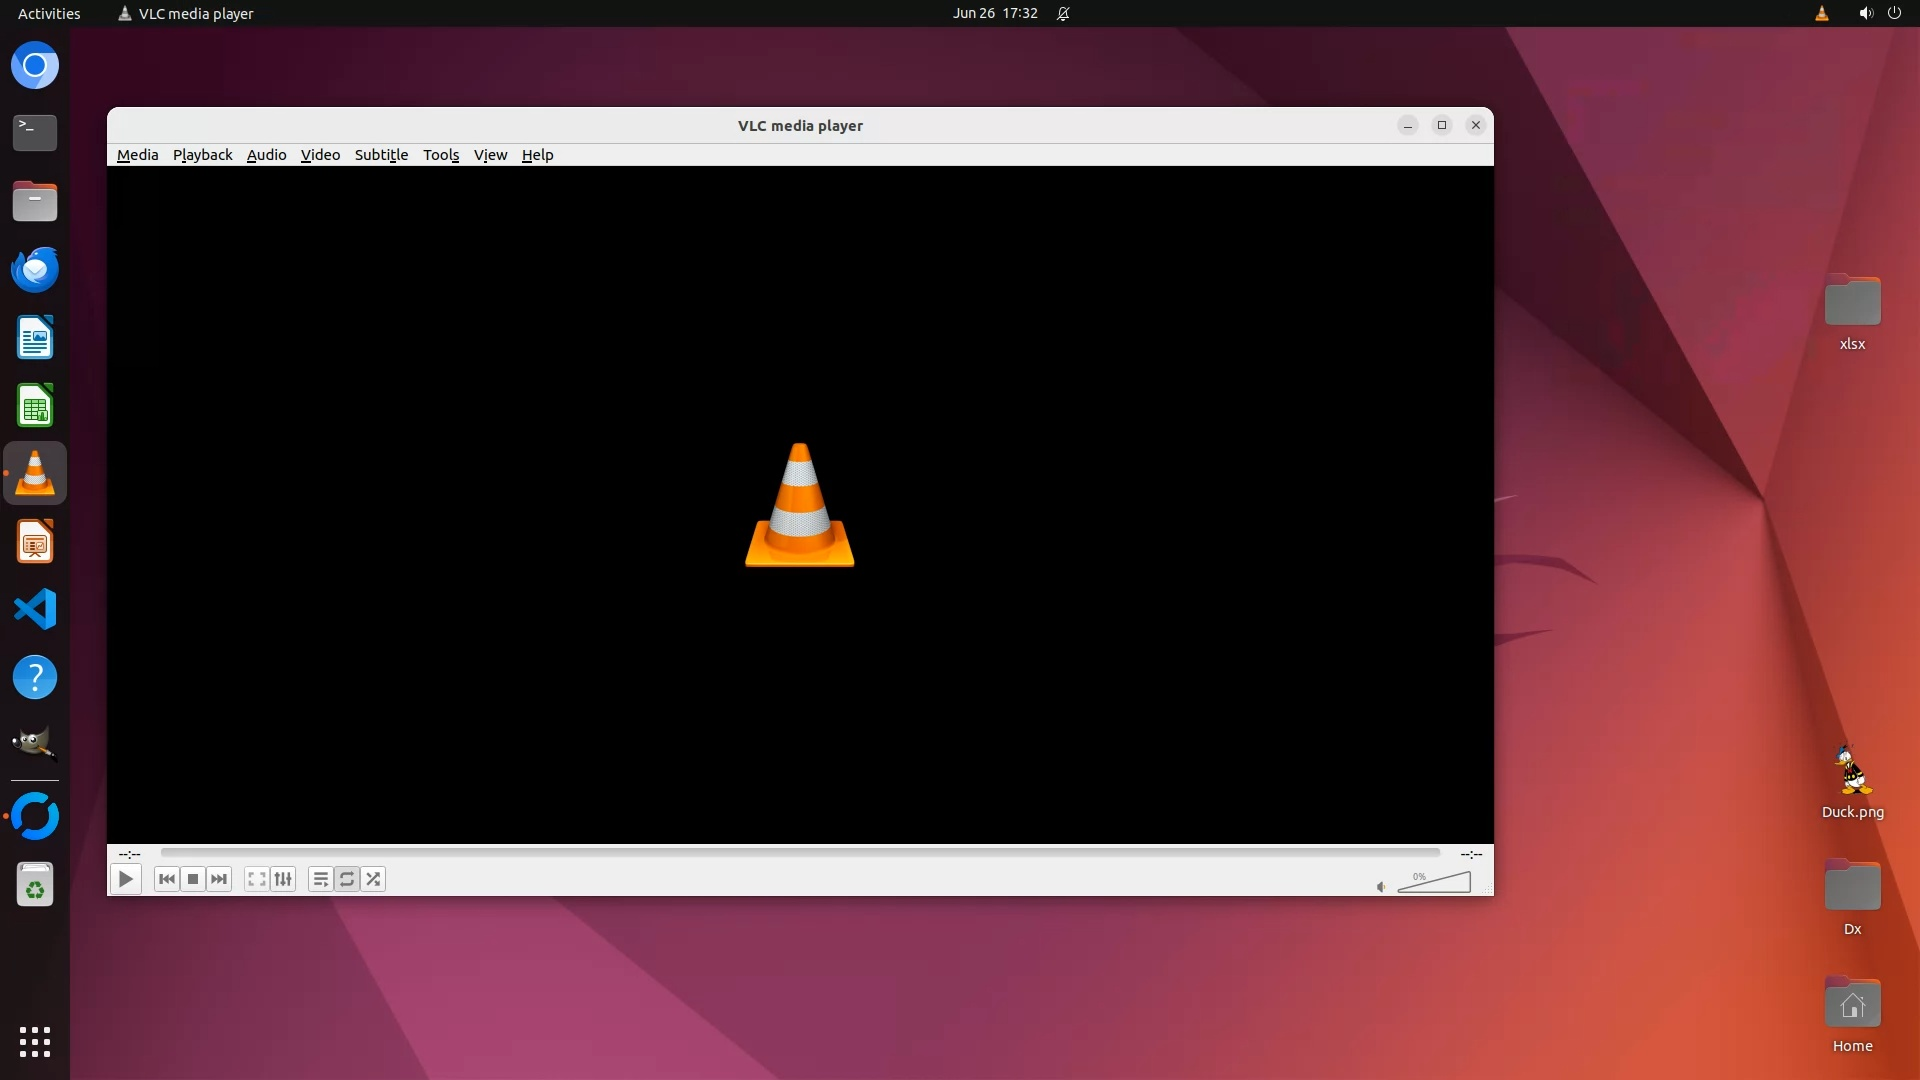Image resolution: width=1920 pixels, height=1080 pixels.
Task: Click the remaining time label at right
Action: [x=1470, y=854]
